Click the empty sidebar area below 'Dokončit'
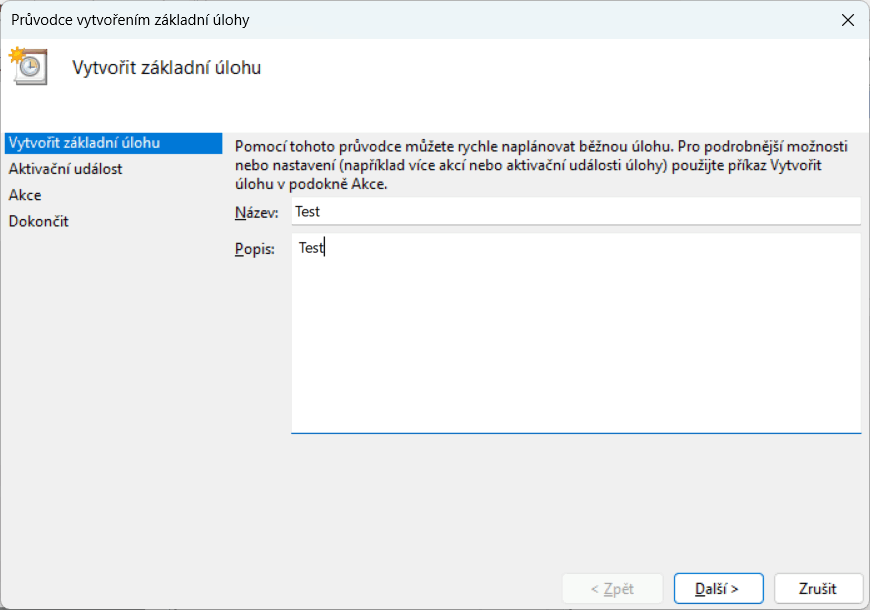 110,400
